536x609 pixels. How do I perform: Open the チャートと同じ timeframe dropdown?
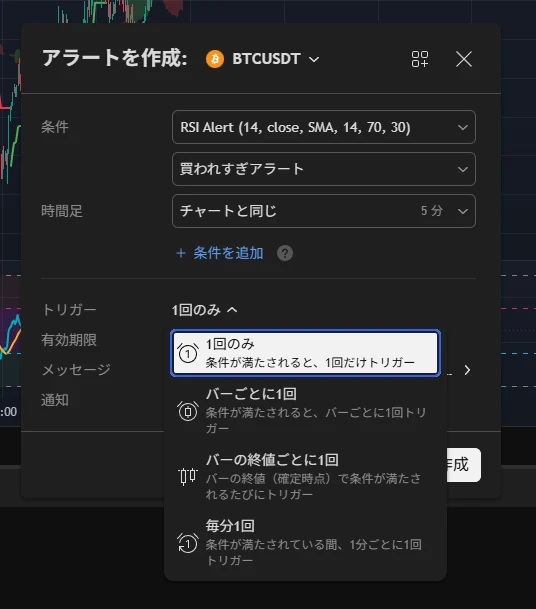(324, 211)
